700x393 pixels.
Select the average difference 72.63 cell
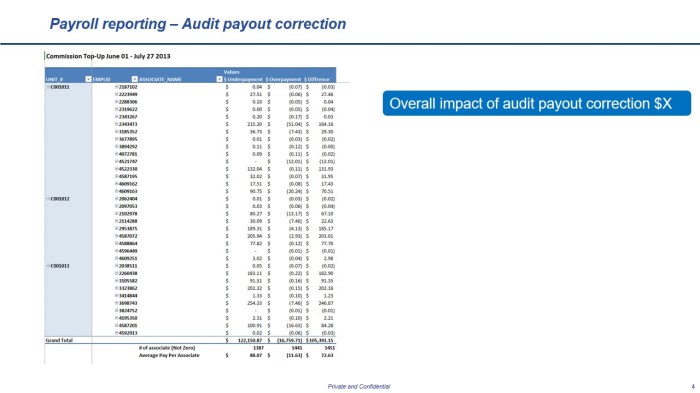click(327, 355)
